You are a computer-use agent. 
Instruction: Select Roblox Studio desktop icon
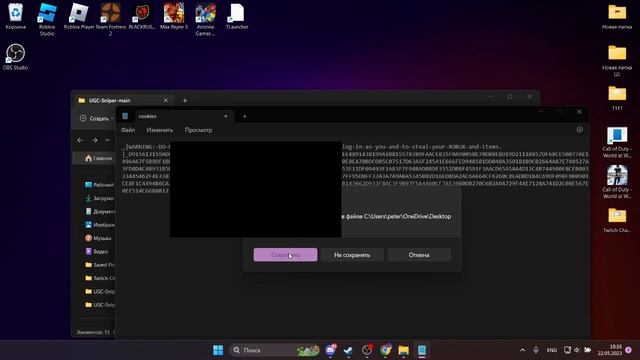[47, 19]
